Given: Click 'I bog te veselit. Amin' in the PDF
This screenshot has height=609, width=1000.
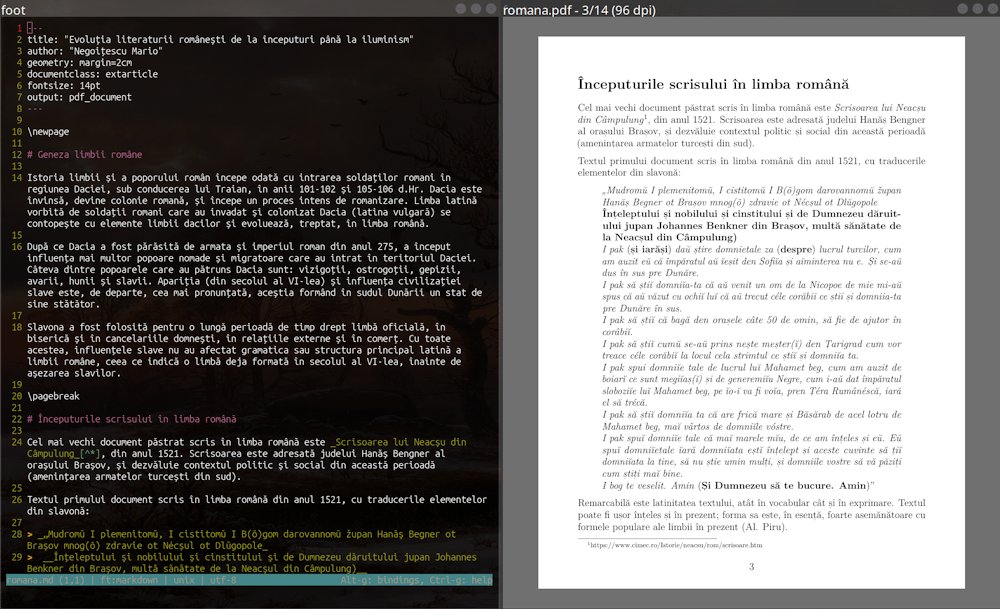Looking at the screenshot, I should (x=648, y=486).
